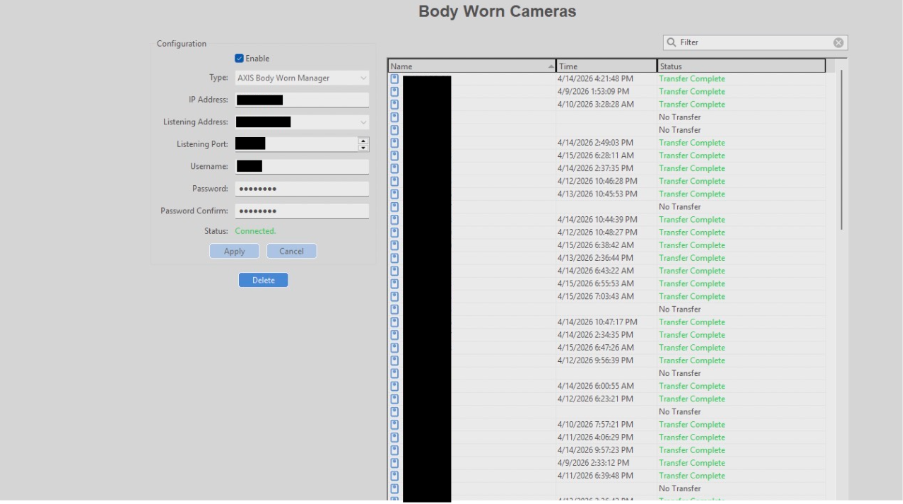Click camera icon for 4/14/2026 4:21:48 PM row
This screenshot has width=903, height=504.
394,79
